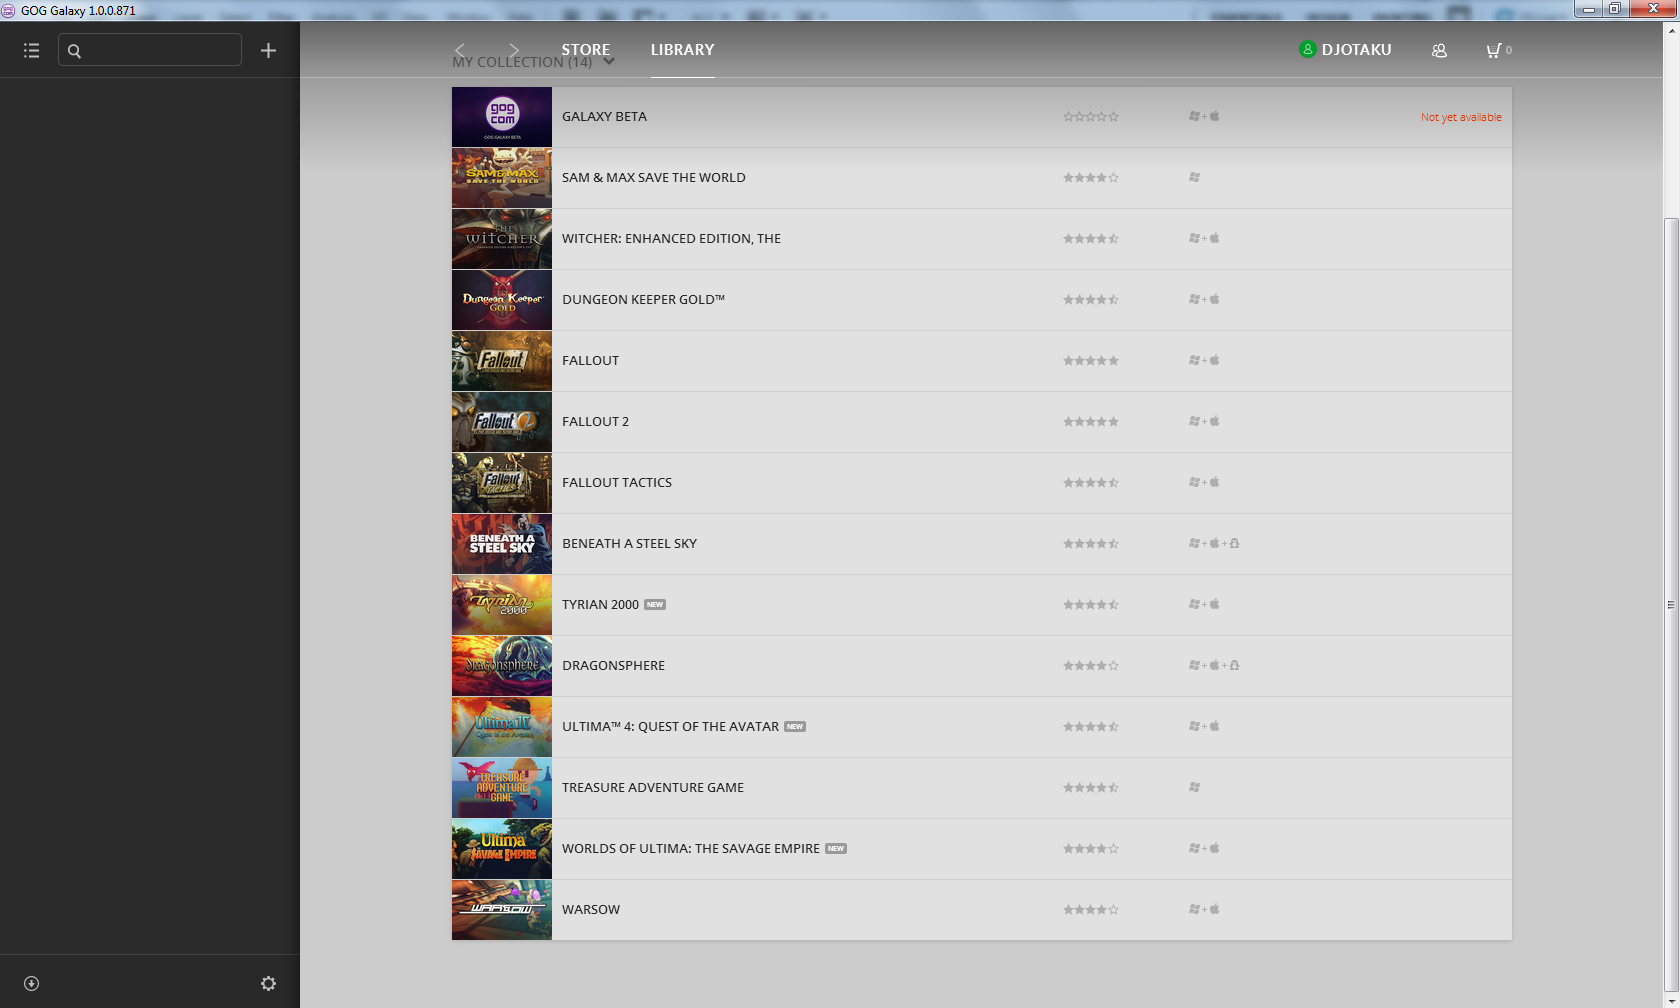Click the search input field

[x=150, y=50]
